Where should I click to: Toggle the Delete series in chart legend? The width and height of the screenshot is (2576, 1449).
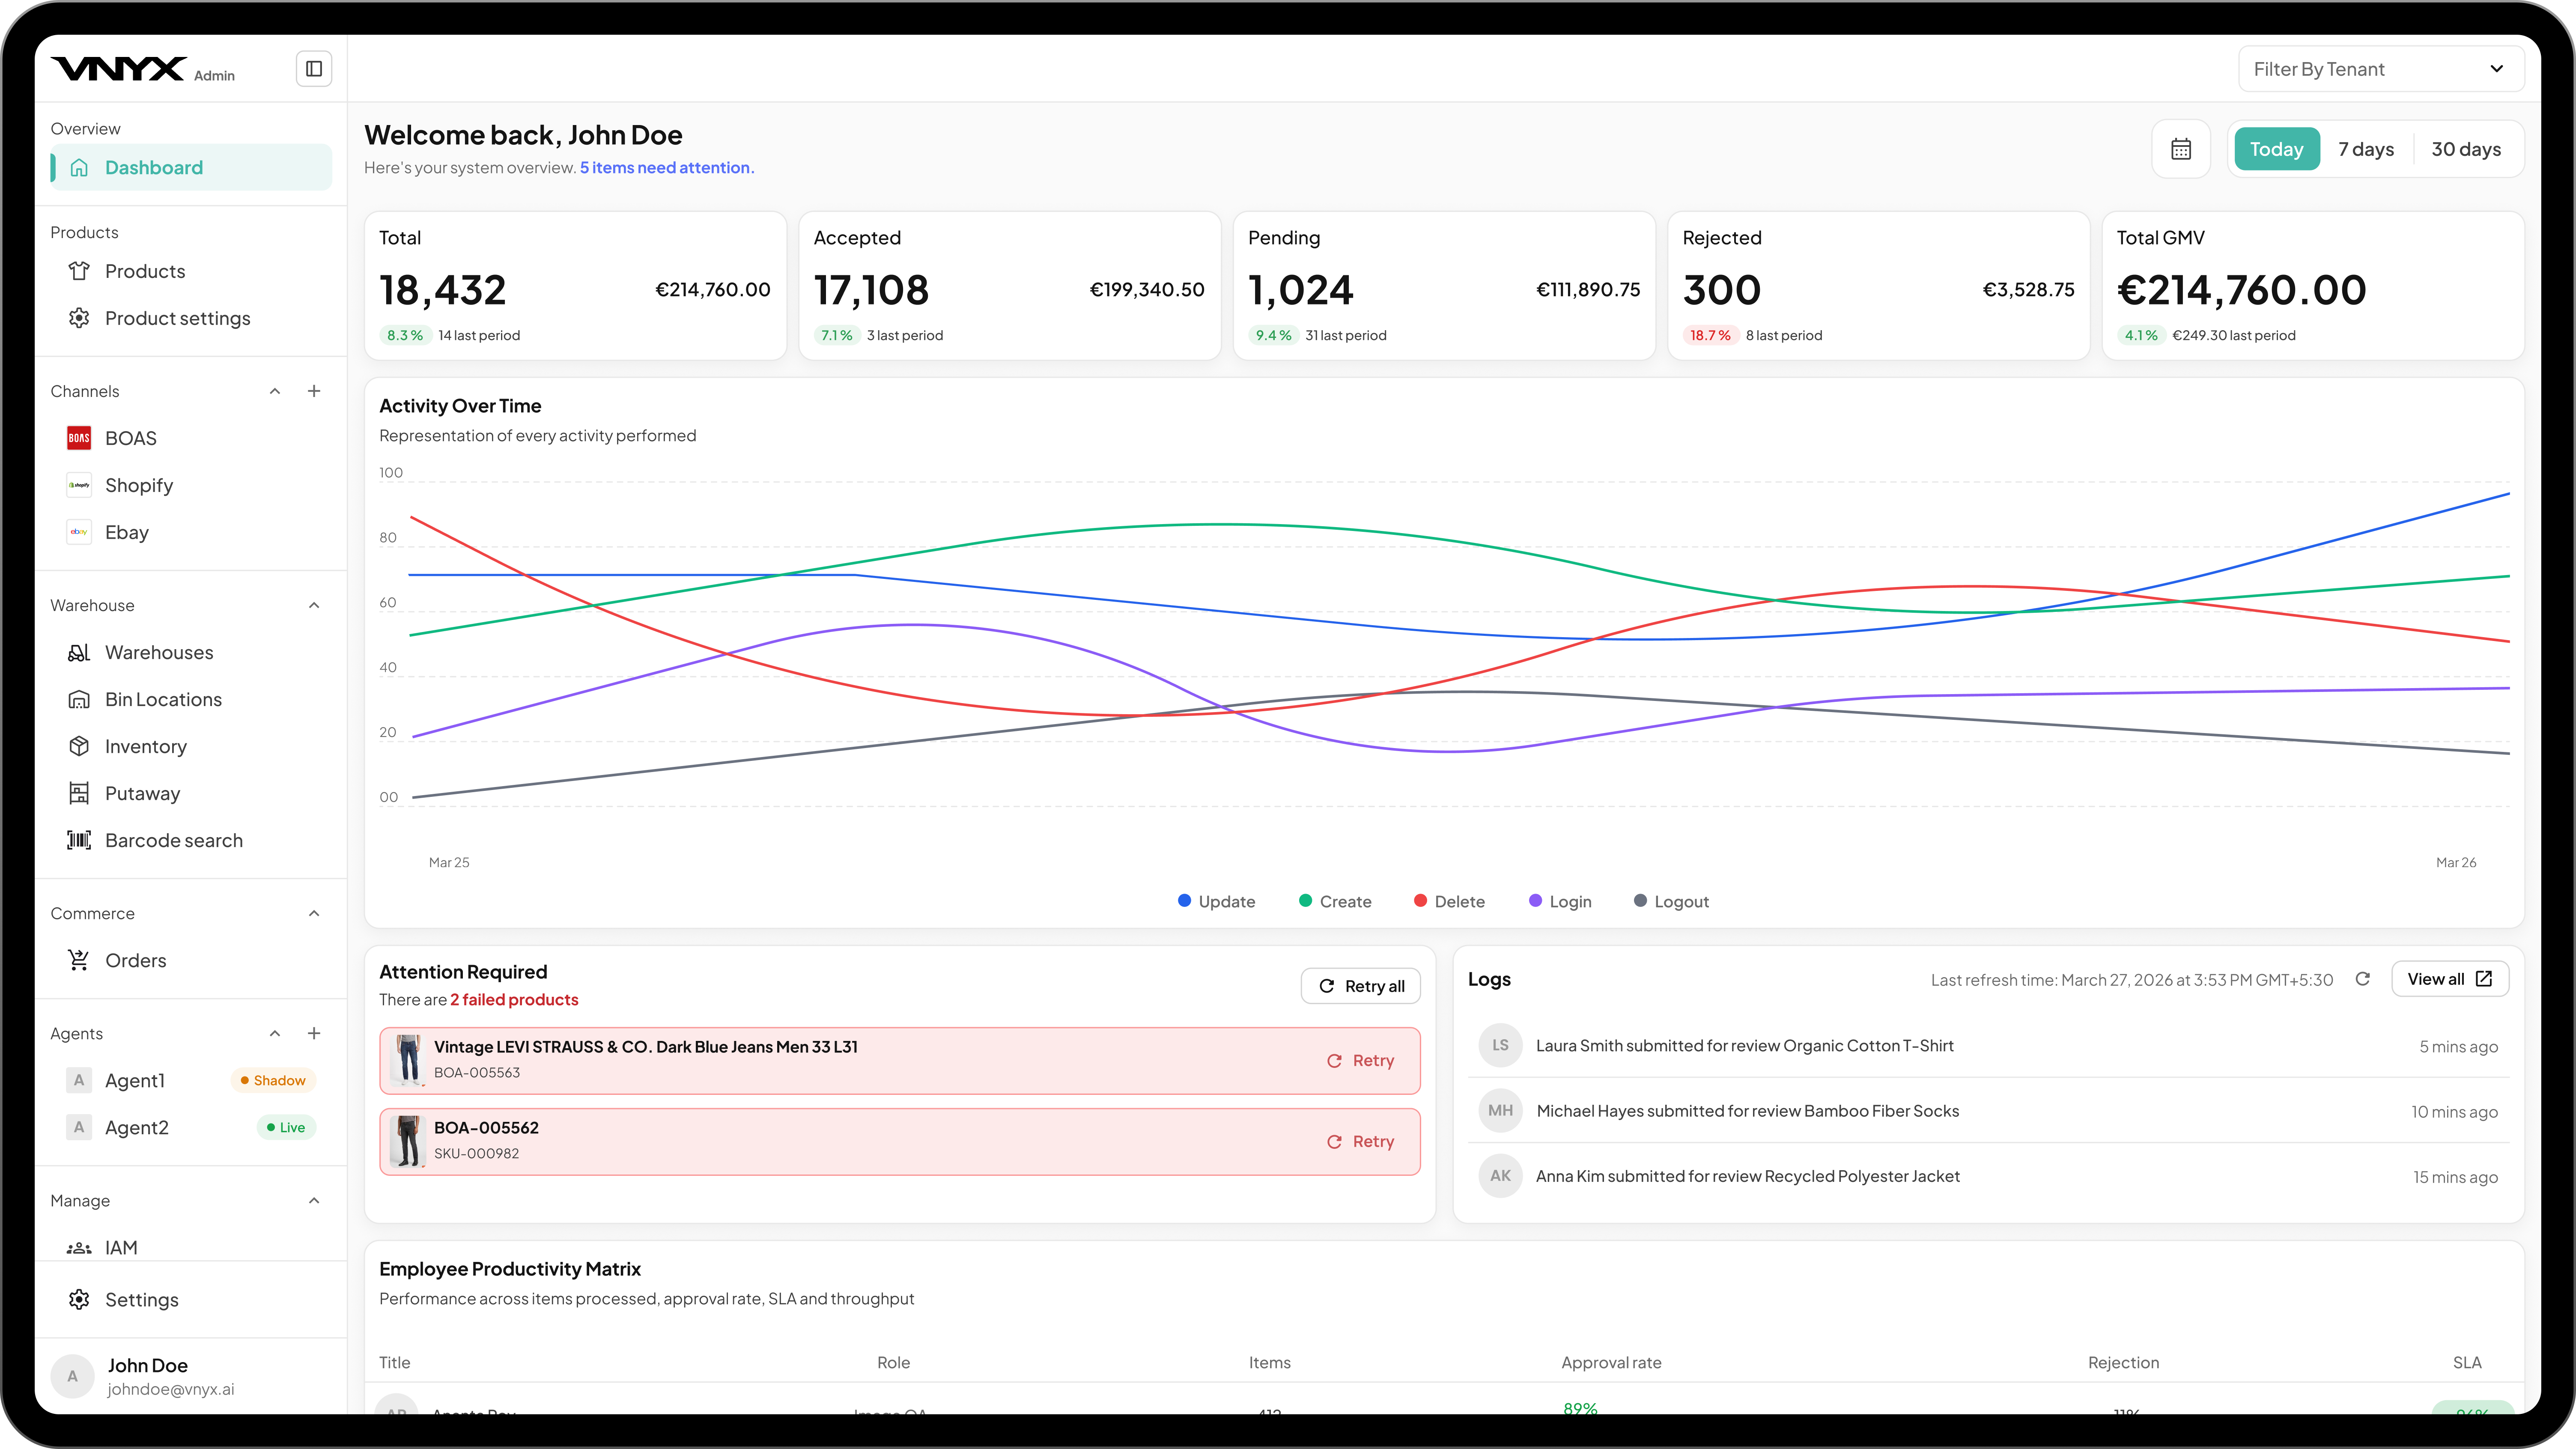pos(1449,901)
